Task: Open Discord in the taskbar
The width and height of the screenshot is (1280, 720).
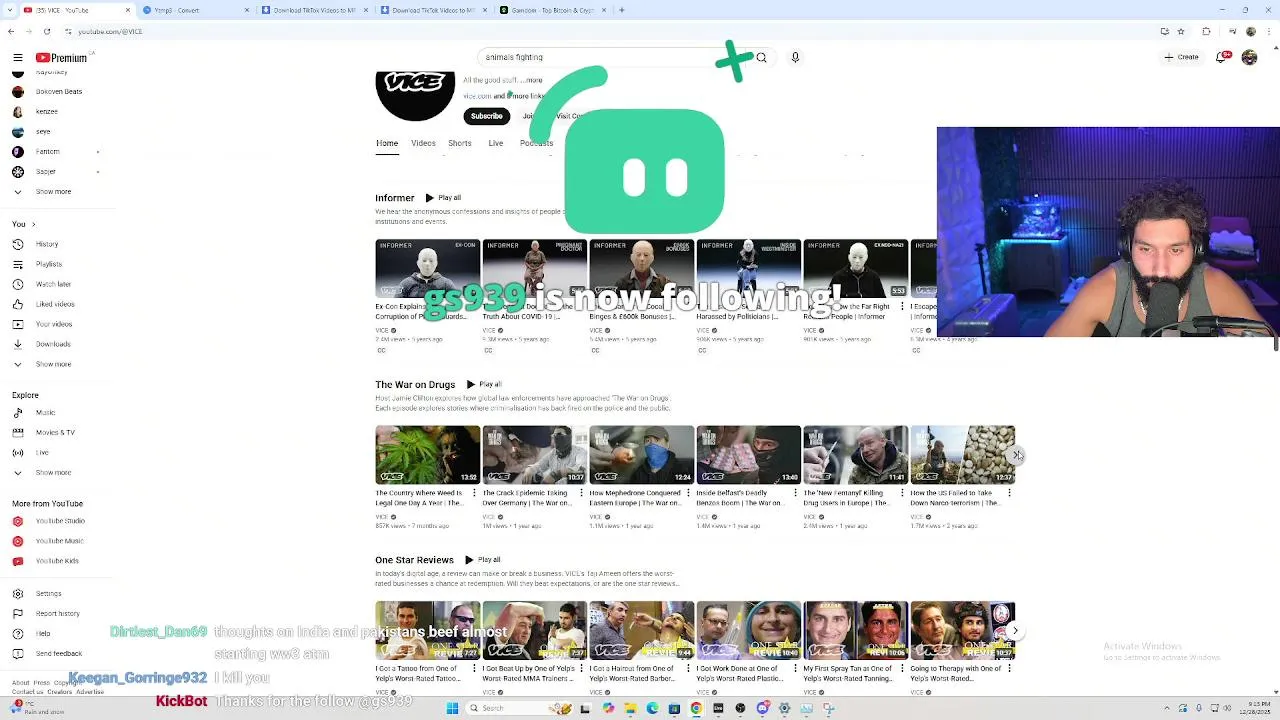Action: point(762,708)
